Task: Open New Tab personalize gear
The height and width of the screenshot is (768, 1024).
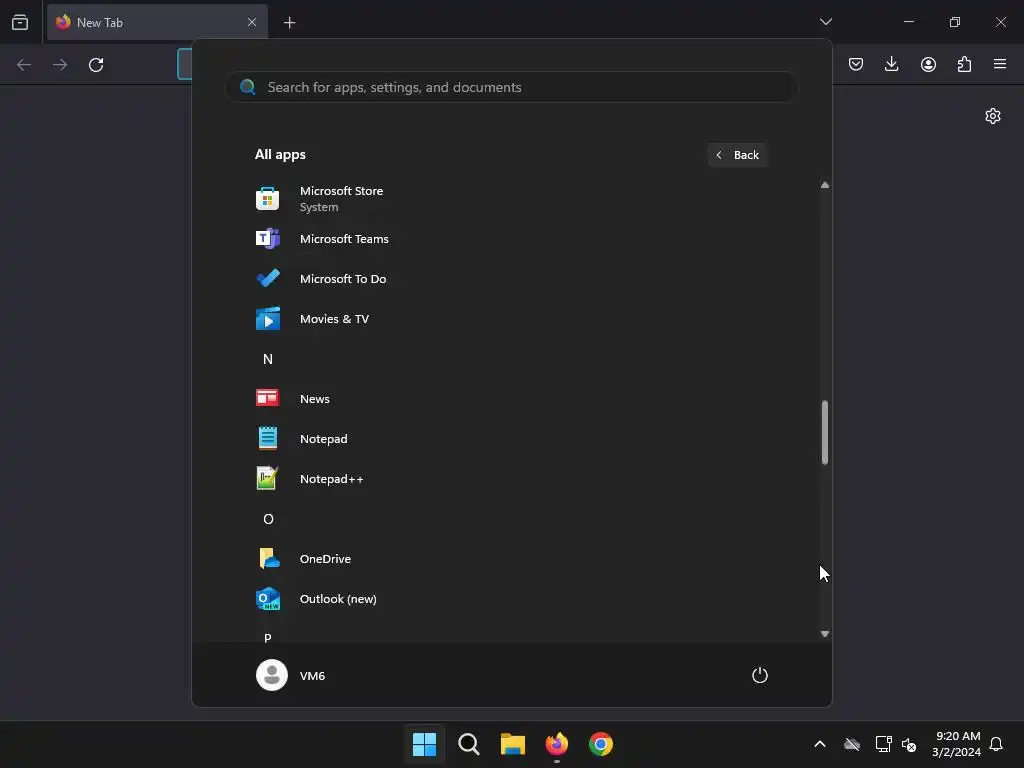Action: pyautogui.click(x=993, y=116)
